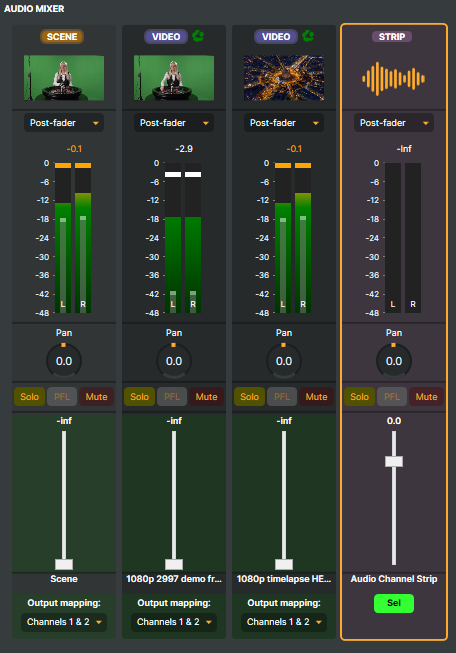Click the Pan knob on Audio Channel Strip
Image resolution: width=456 pixels, height=653 pixels.
[394, 361]
